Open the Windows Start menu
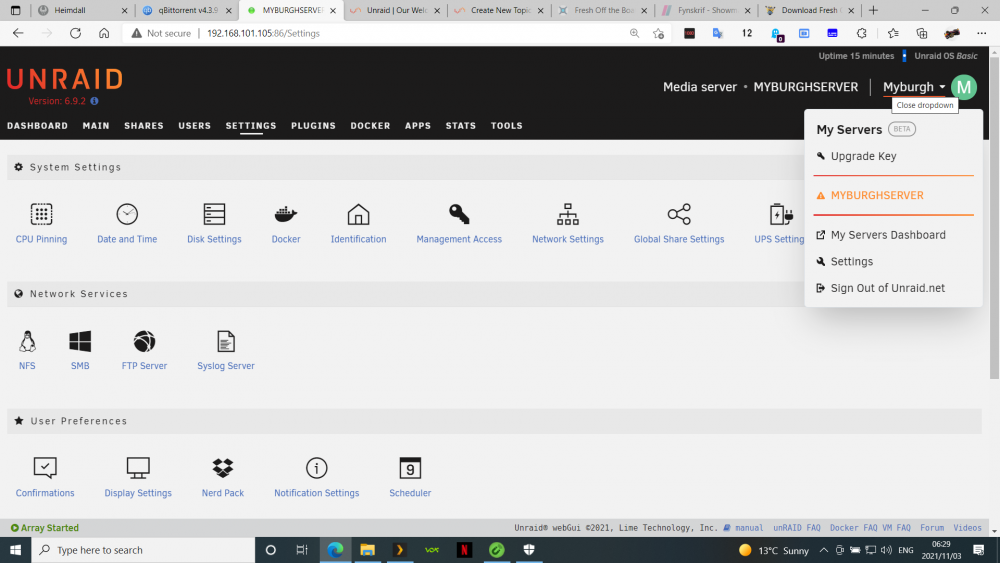Screen dimensions: 1000x563 15,550
